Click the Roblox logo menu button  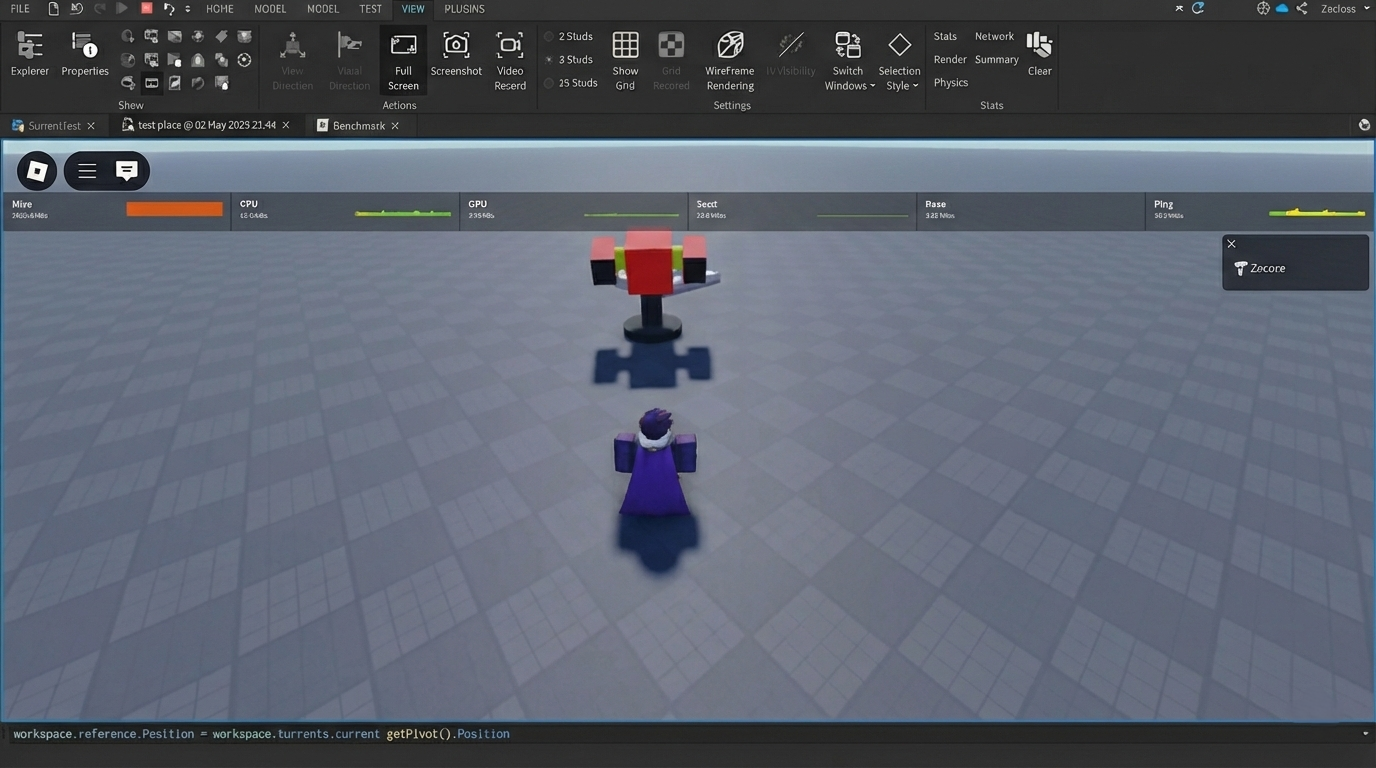(37, 171)
